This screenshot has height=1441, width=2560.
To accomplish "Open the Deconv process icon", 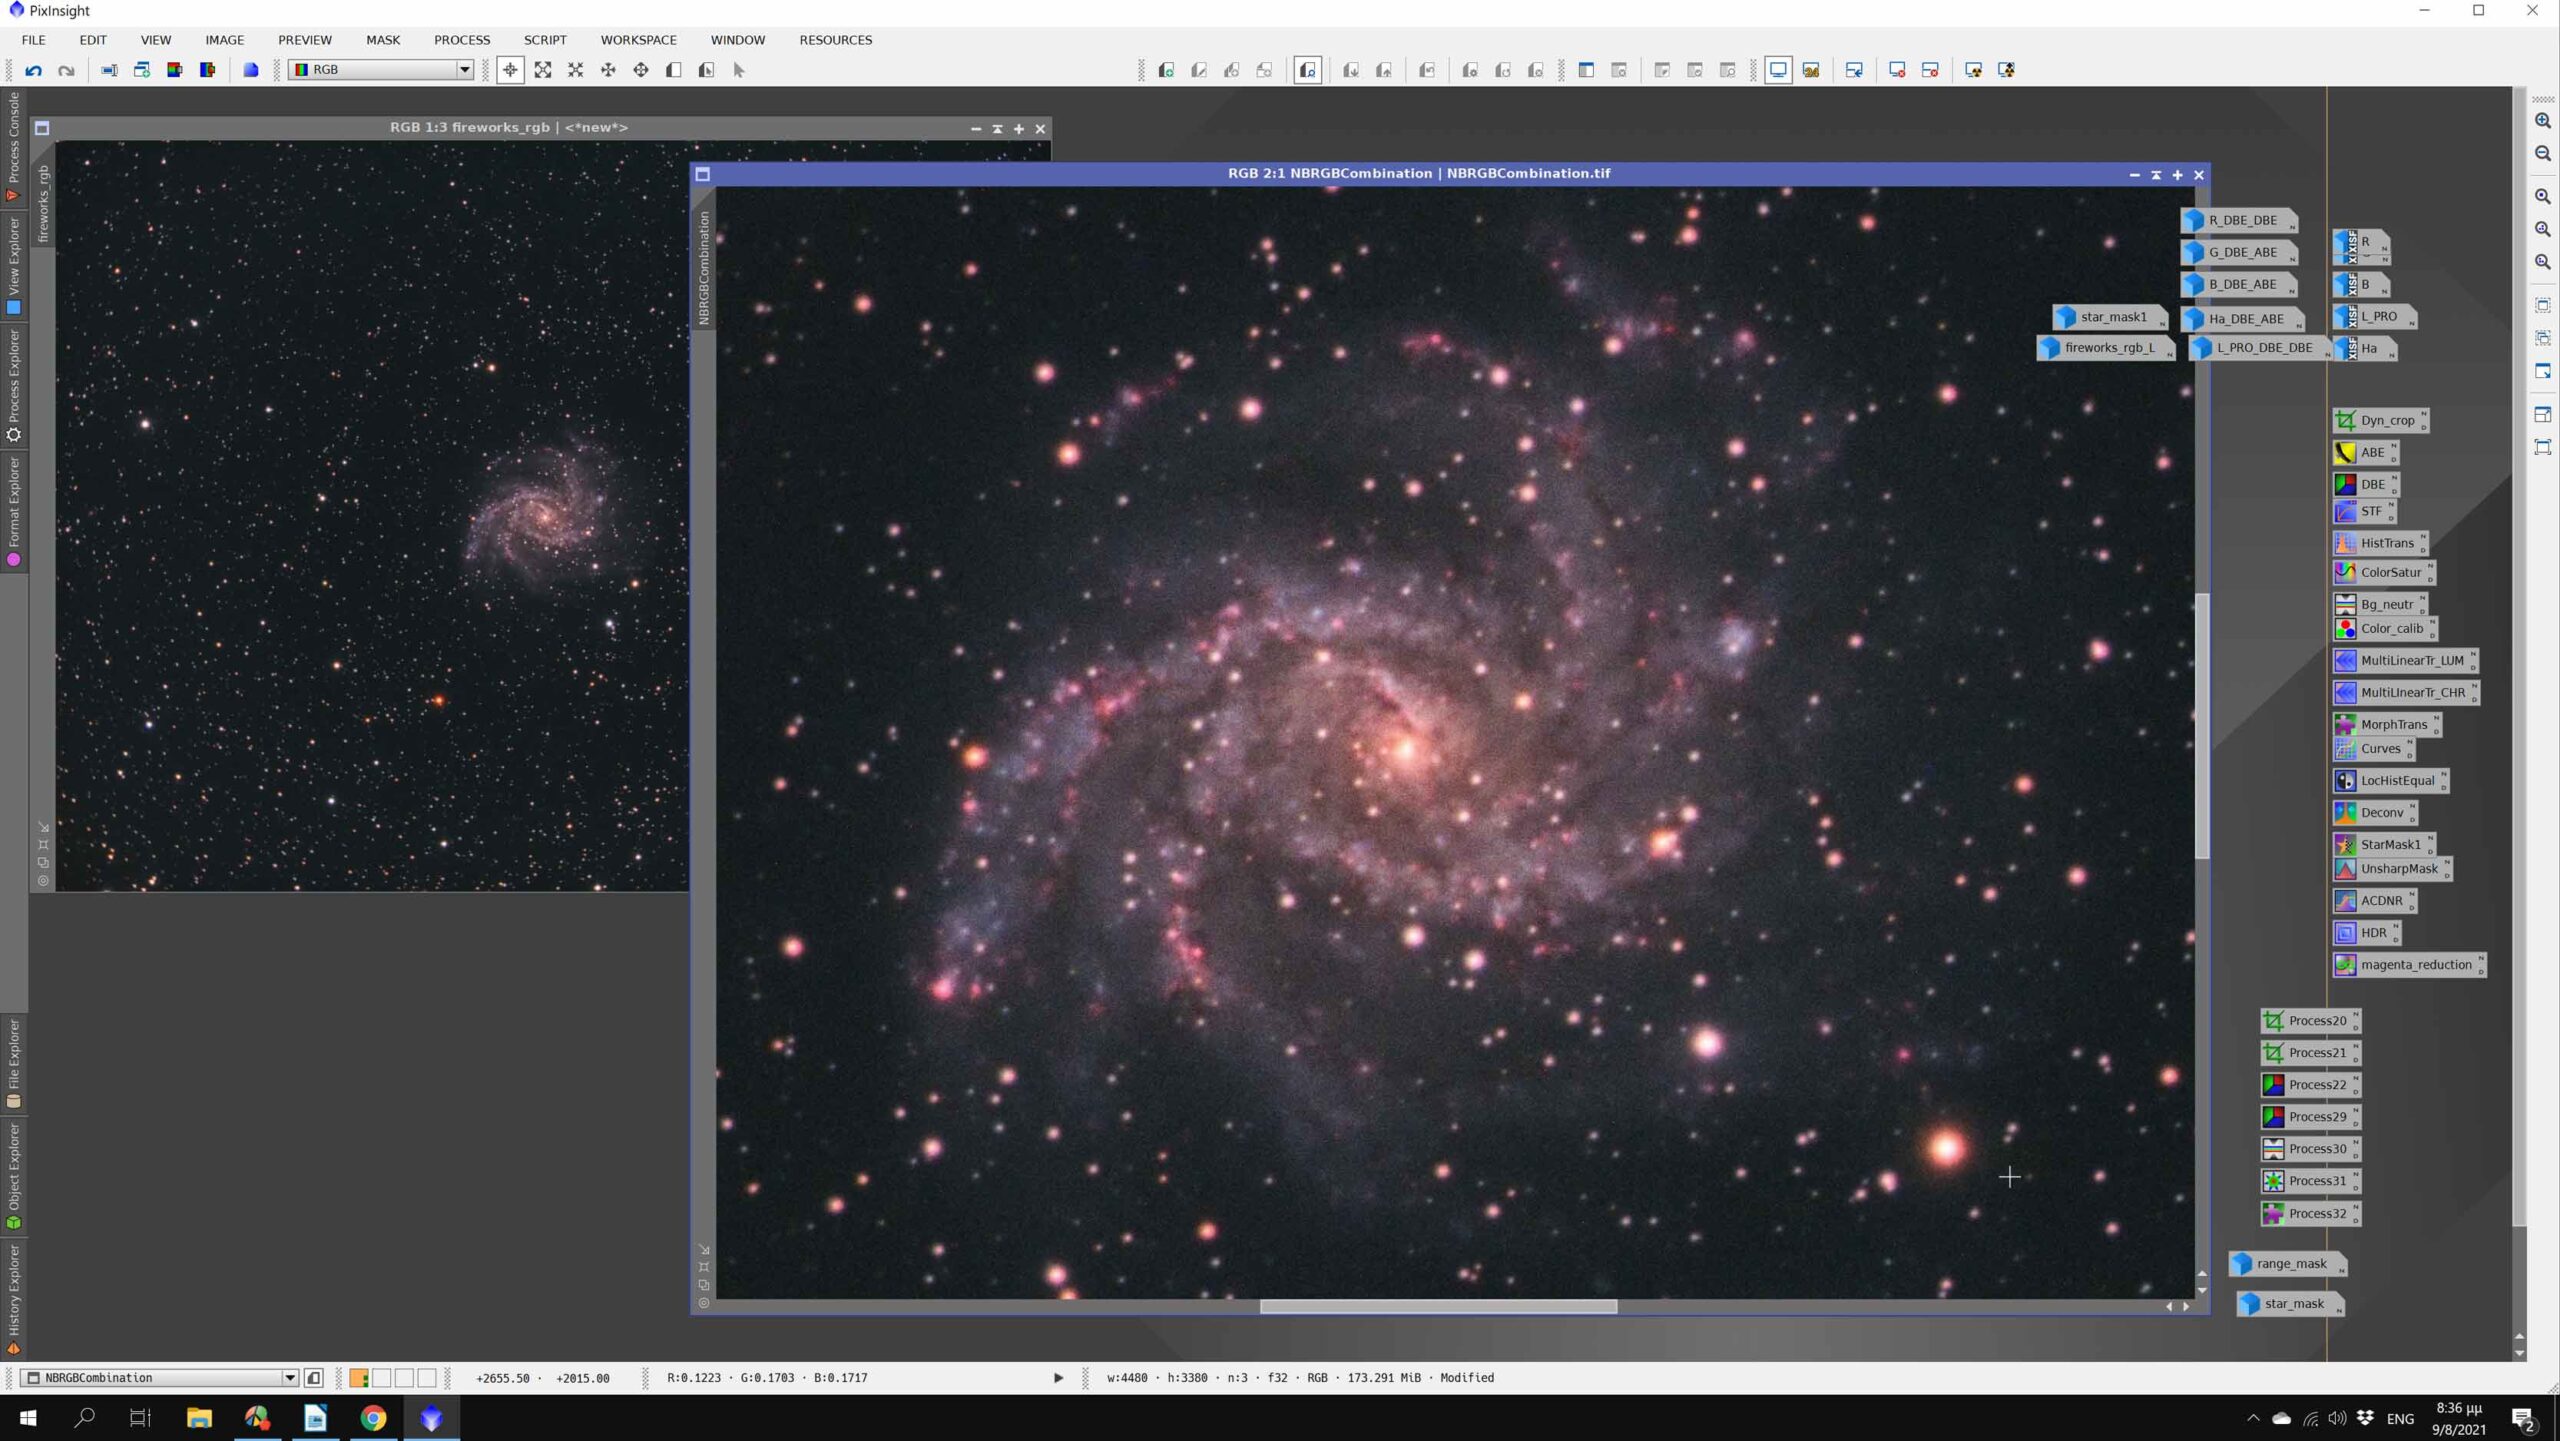I will click(2380, 813).
